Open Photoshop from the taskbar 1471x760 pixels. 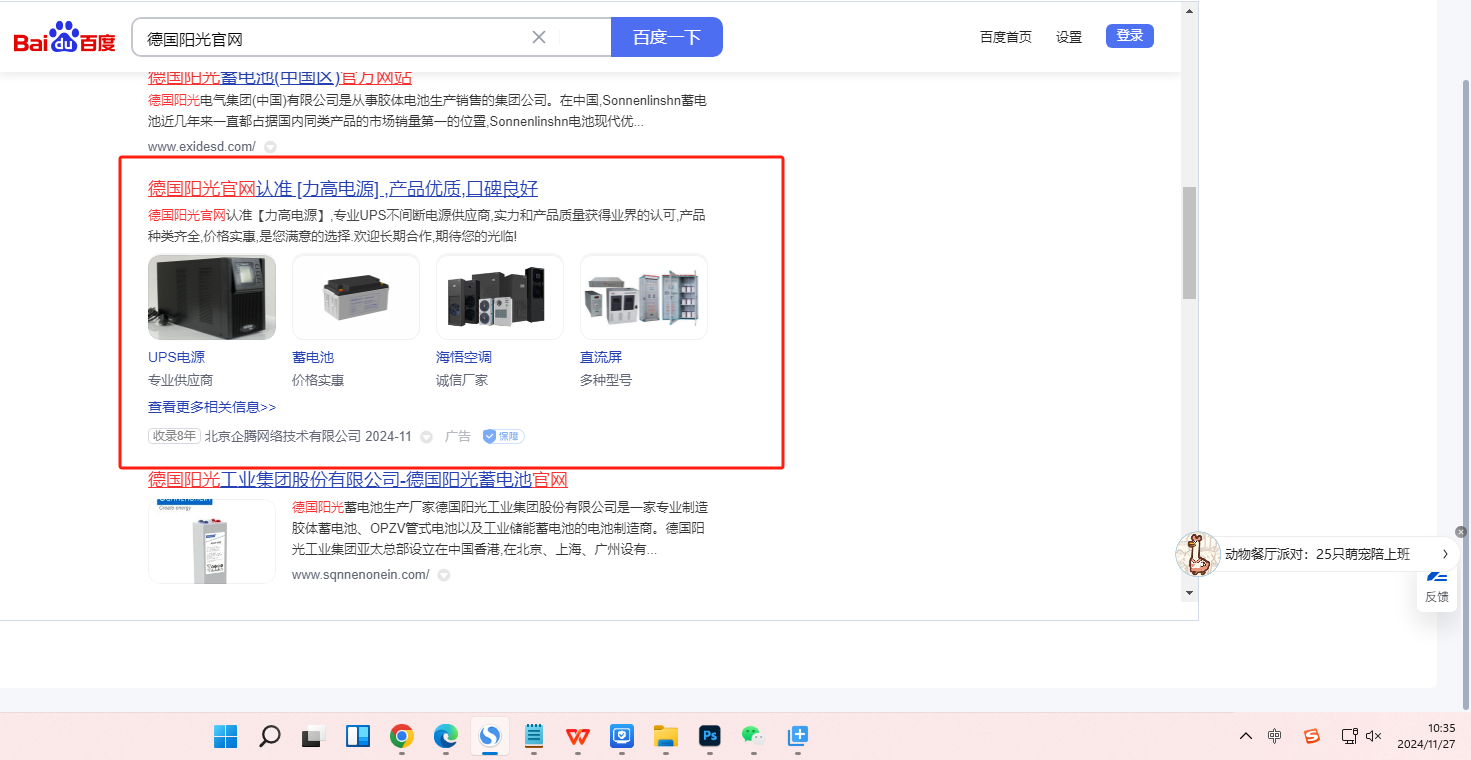pyautogui.click(x=710, y=737)
